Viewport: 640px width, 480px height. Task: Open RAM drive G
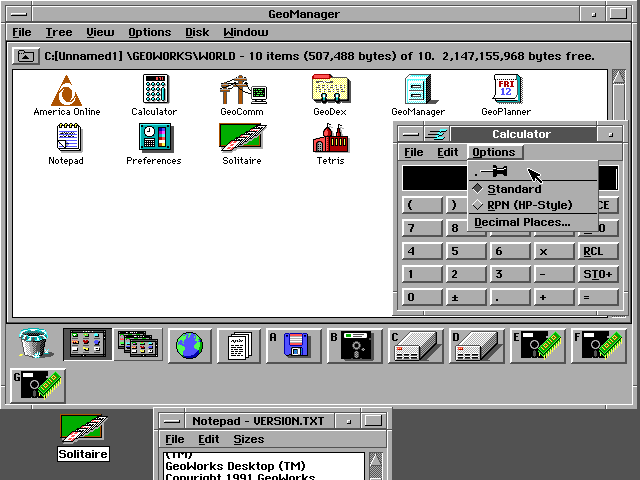pyautogui.click(x=38, y=385)
